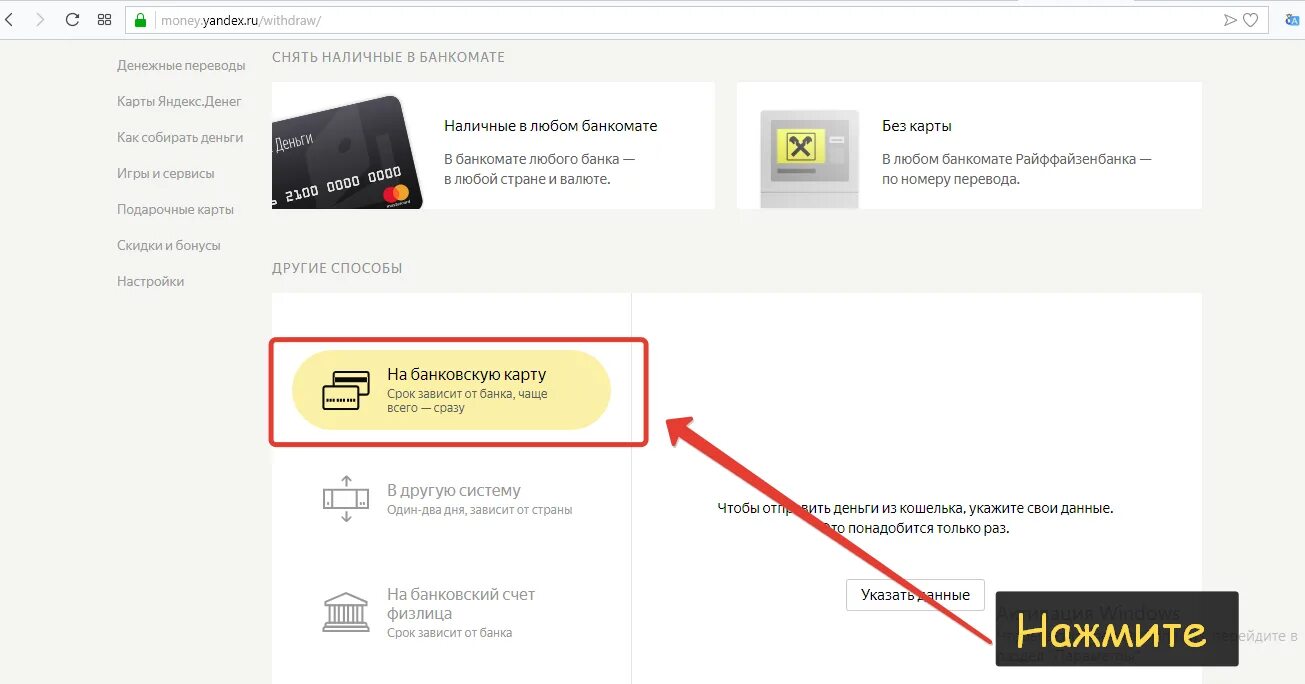Open Как собирать деньги in sidebar

[x=180, y=138]
